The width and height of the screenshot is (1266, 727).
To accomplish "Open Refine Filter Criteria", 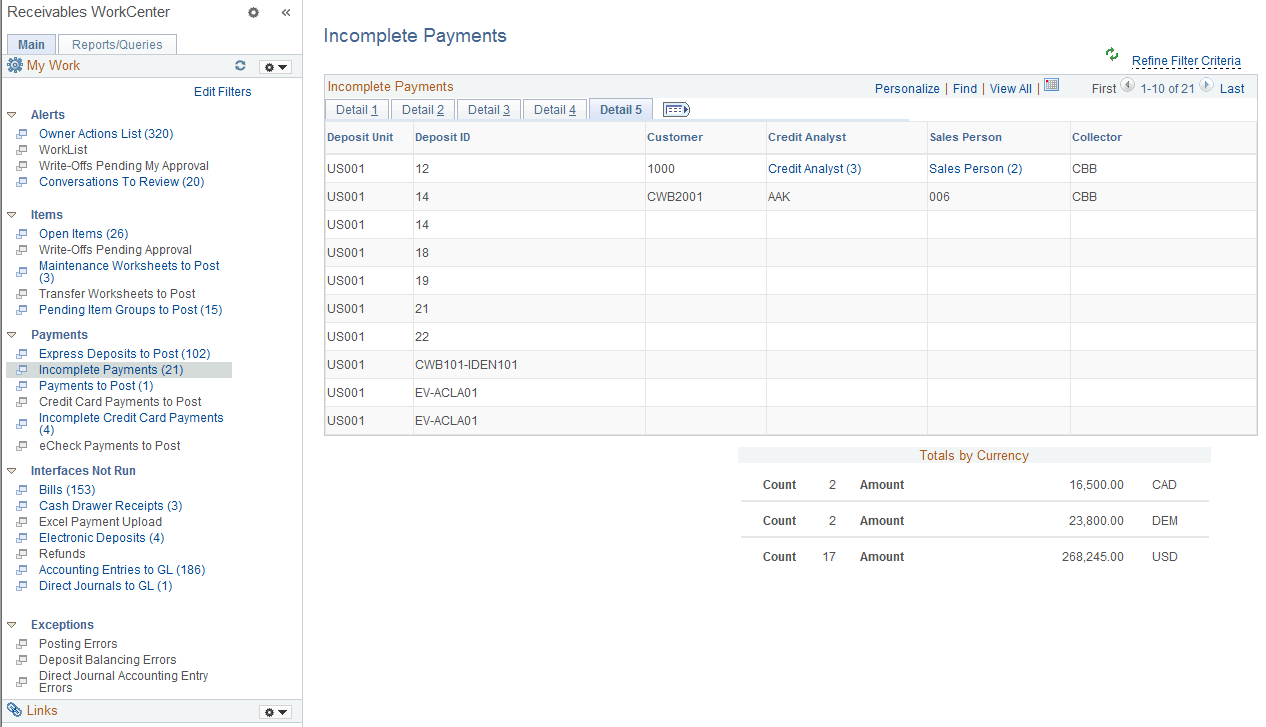I will [1186, 60].
